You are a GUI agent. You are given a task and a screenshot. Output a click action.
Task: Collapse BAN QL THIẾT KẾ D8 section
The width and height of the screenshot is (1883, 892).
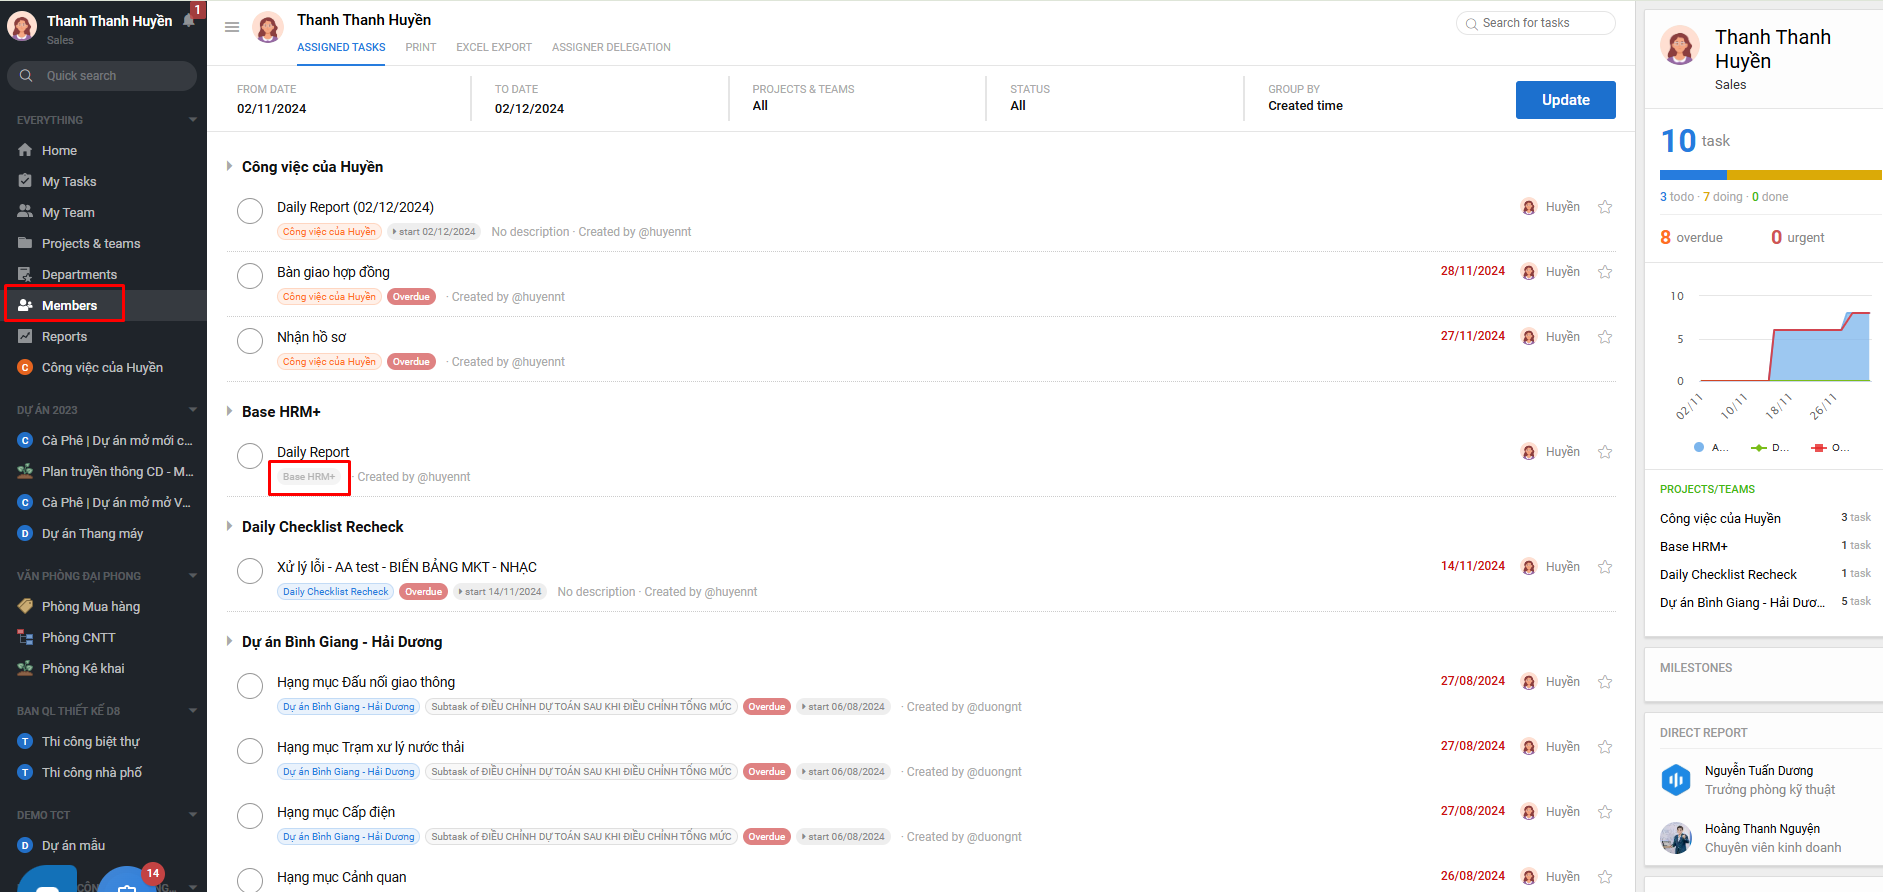192,711
